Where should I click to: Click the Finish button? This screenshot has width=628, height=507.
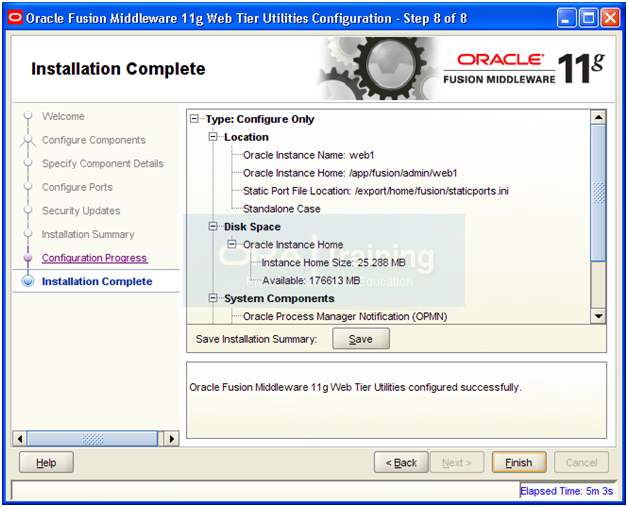tap(519, 463)
